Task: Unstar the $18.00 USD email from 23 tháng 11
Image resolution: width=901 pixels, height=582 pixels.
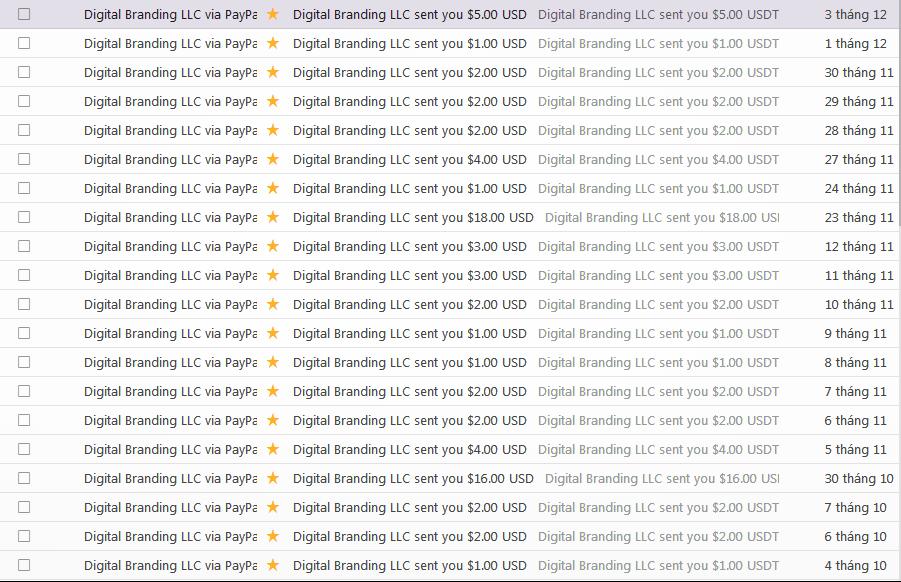Action: coord(273,217)
